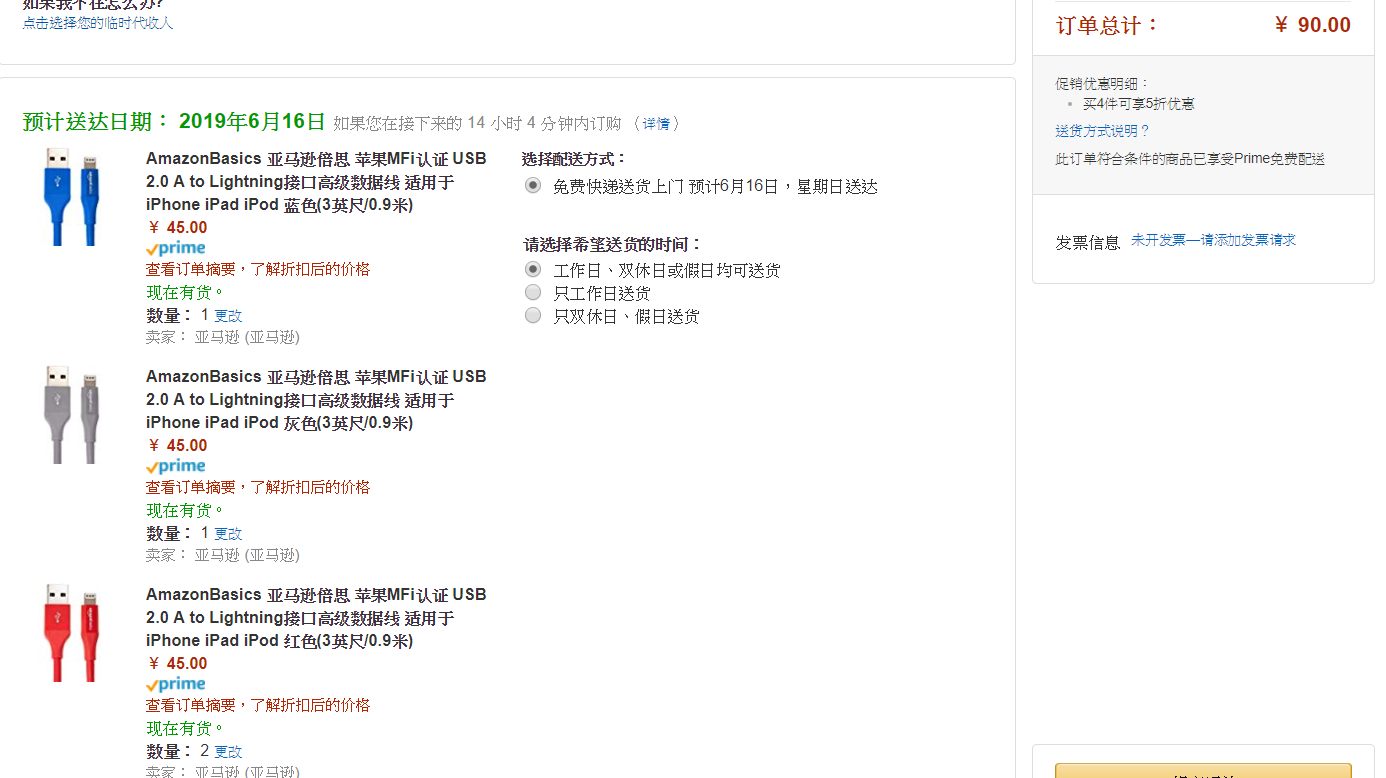Open the 点击选择您的临时代收人 link
This screenshot has width=1386, height=778.
(98, 23)
